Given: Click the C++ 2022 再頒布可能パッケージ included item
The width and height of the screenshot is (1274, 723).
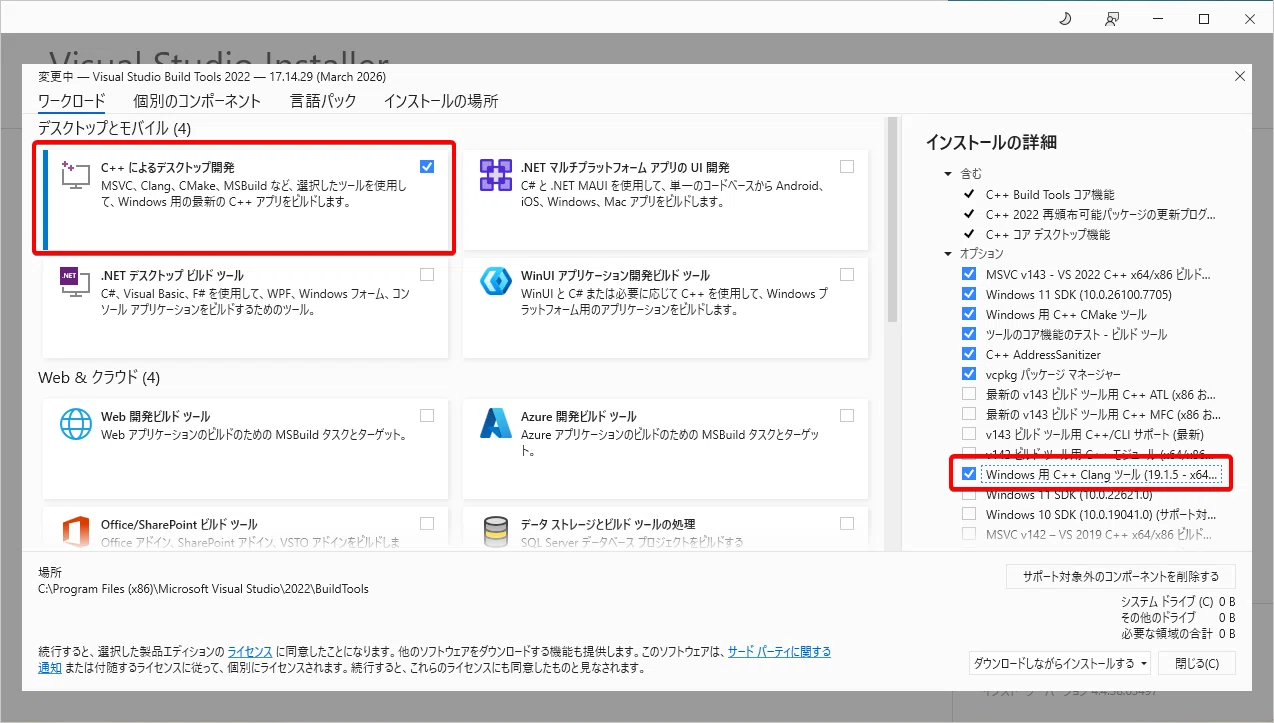Looking at the screenshot, I should (1101, 214).
